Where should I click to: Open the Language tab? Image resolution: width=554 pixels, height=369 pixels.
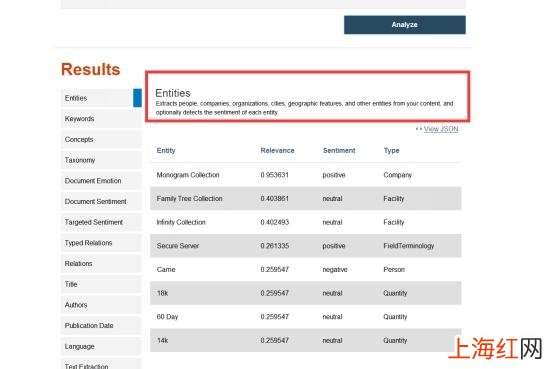tap(101, 346)
